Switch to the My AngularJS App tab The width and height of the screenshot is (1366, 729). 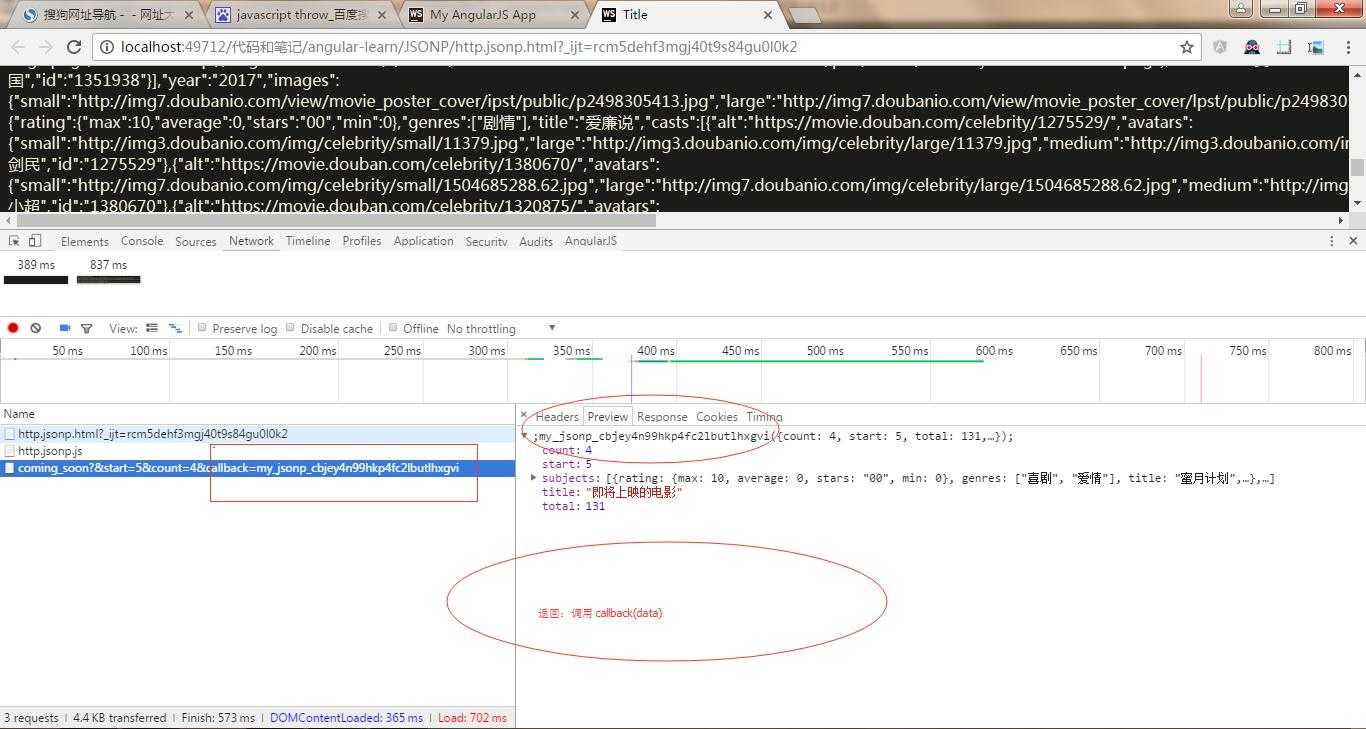pyautogui.click(x=495, y=15)
